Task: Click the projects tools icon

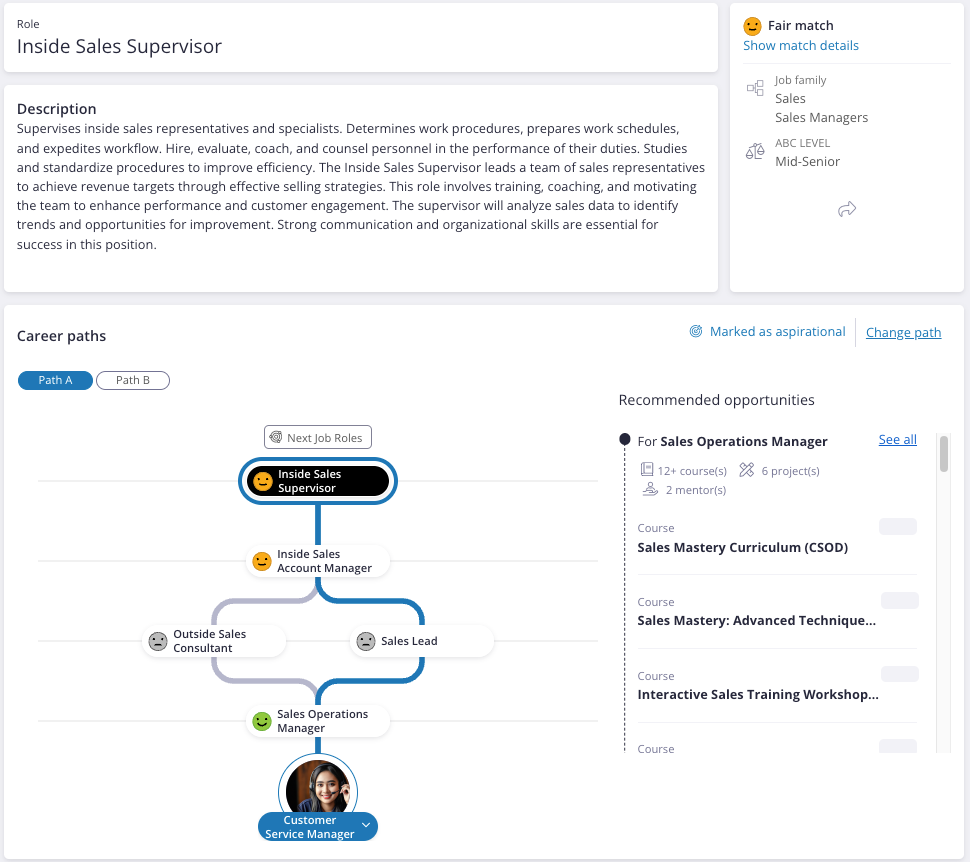Action: 747,470
